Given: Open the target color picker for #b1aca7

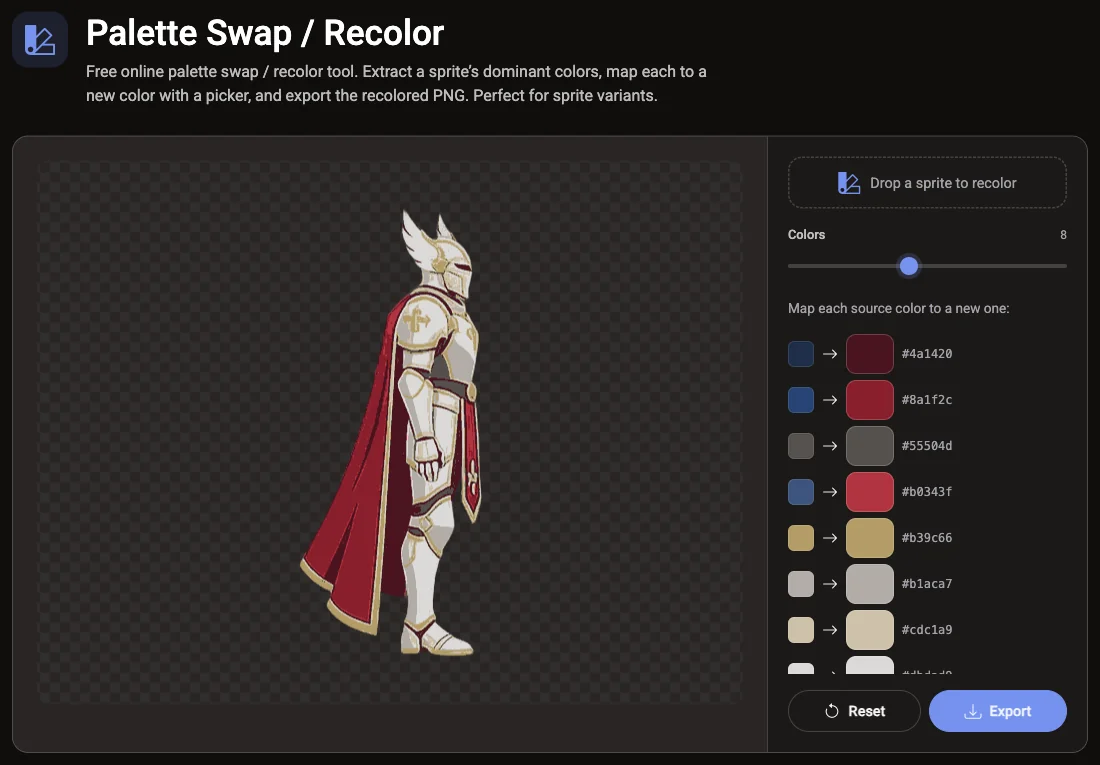Looking at the screenshot, I should (x=870, y=584).
